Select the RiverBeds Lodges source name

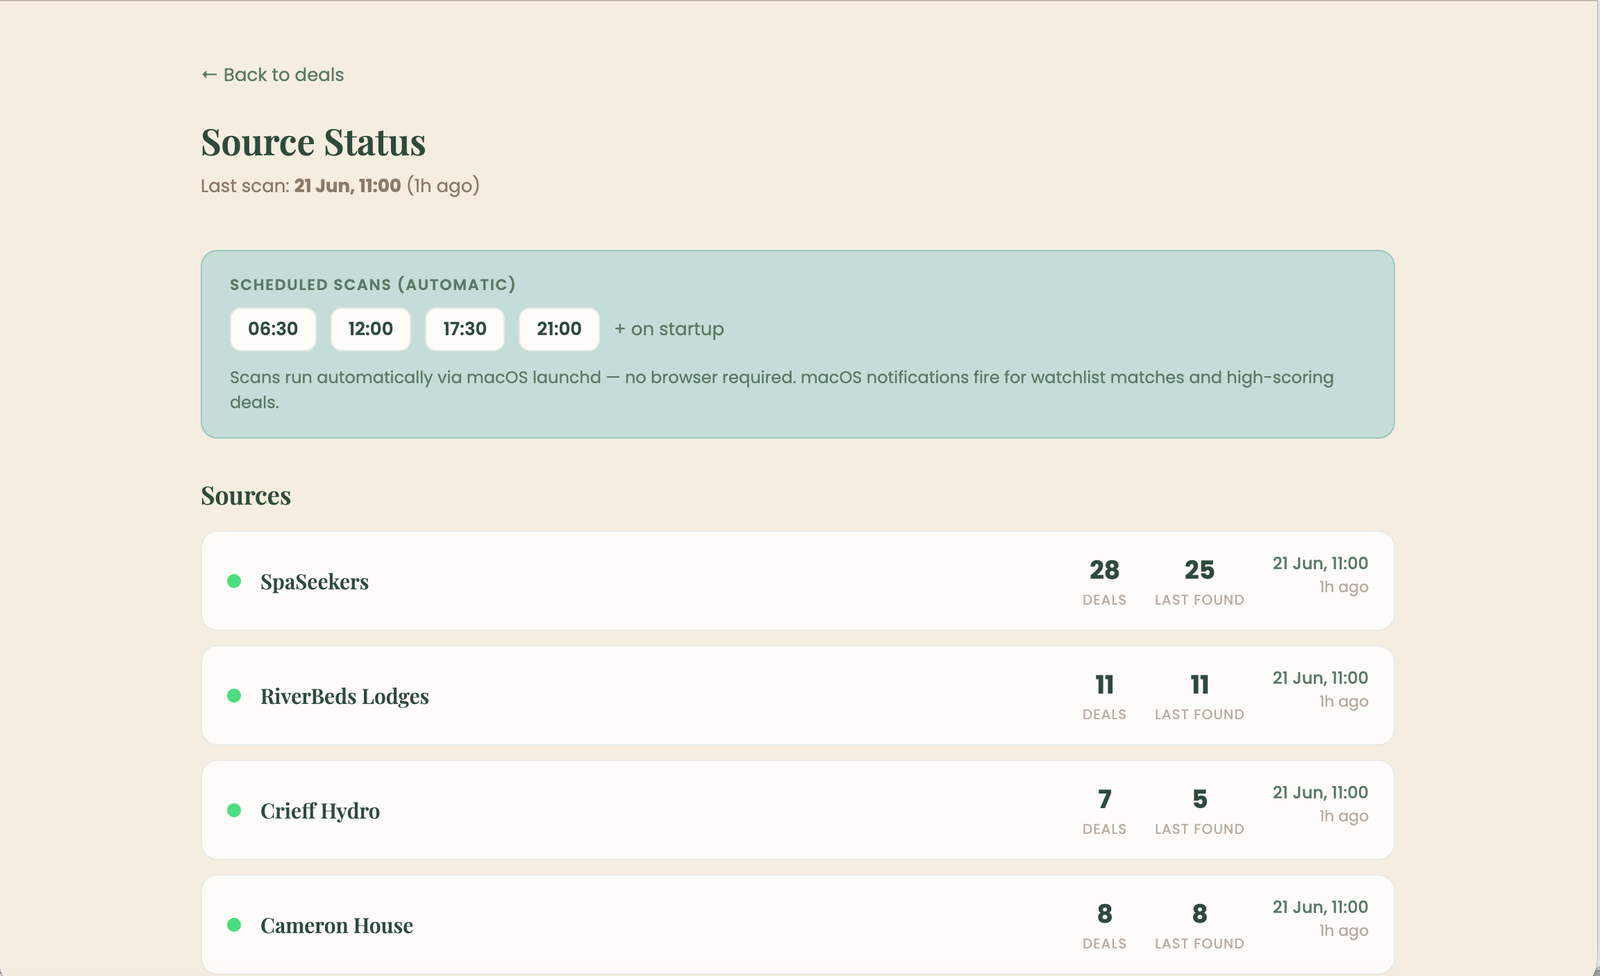344,696
